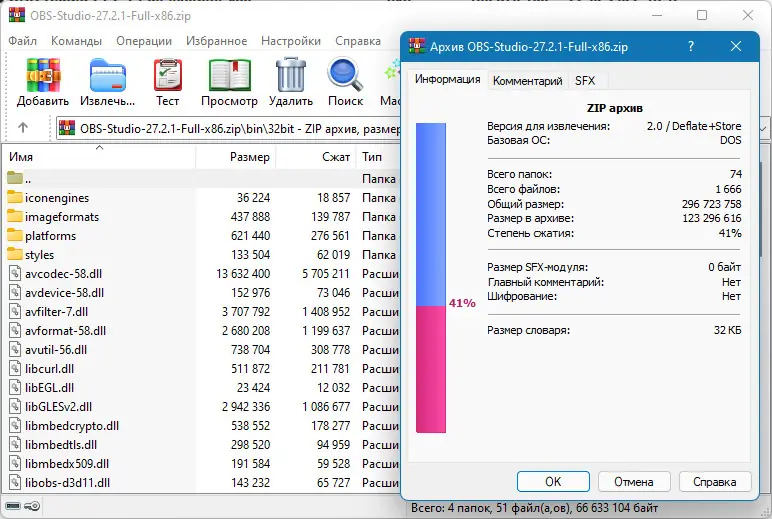Click the key icon in status bar
Image resolution: width=772 pixels, height=519 pixels.
(x=32, y=506)
